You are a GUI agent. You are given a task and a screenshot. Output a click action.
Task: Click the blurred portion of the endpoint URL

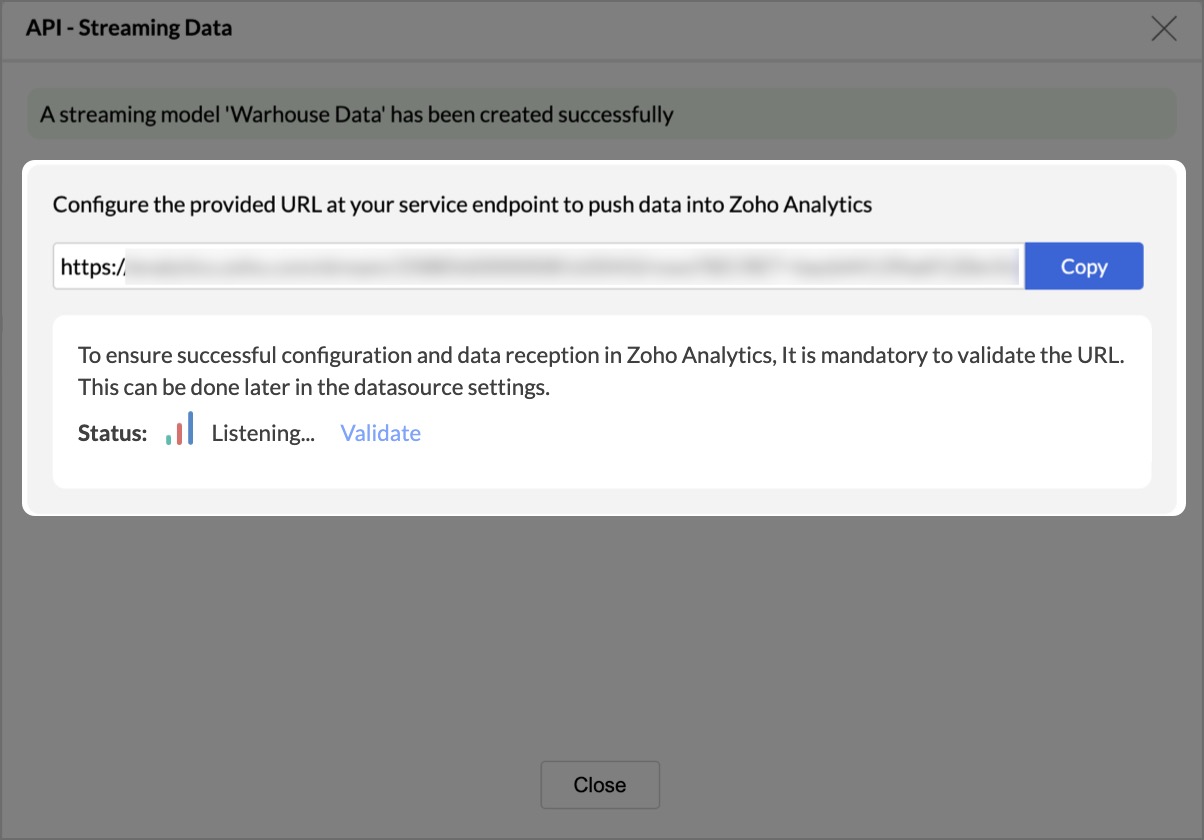(570, 267)
